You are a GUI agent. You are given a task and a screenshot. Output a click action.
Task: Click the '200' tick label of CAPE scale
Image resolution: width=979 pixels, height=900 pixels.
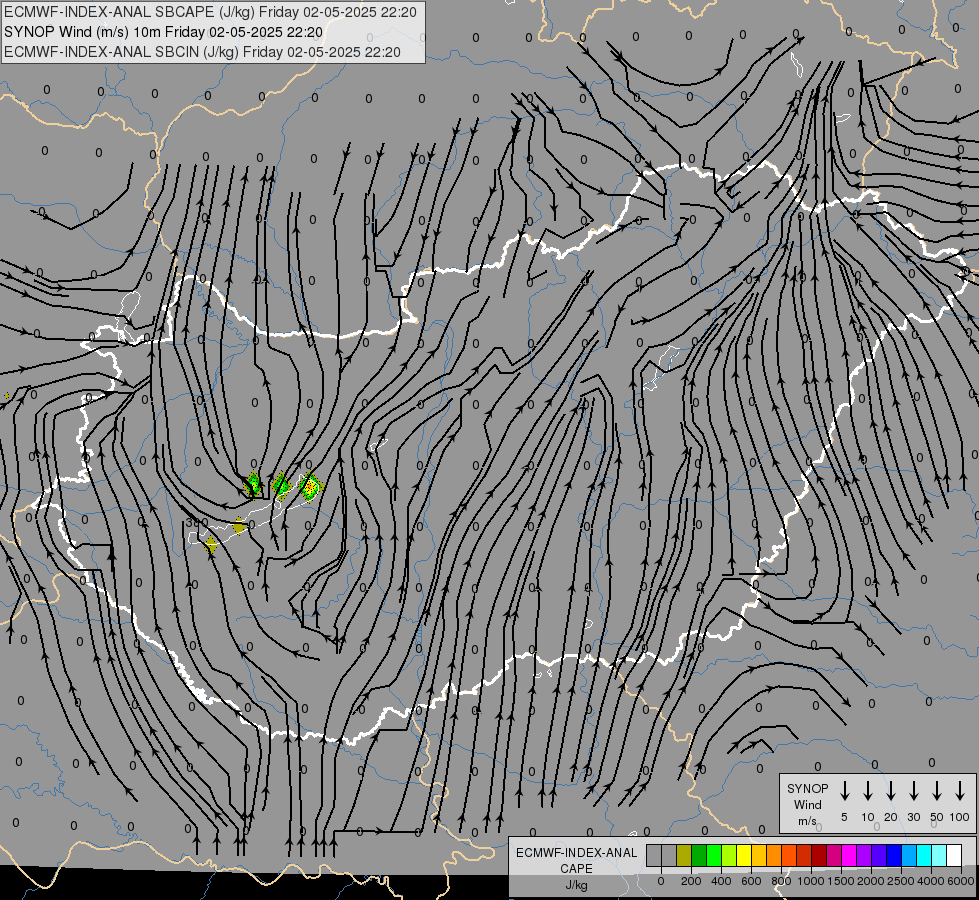click(691, 881)
